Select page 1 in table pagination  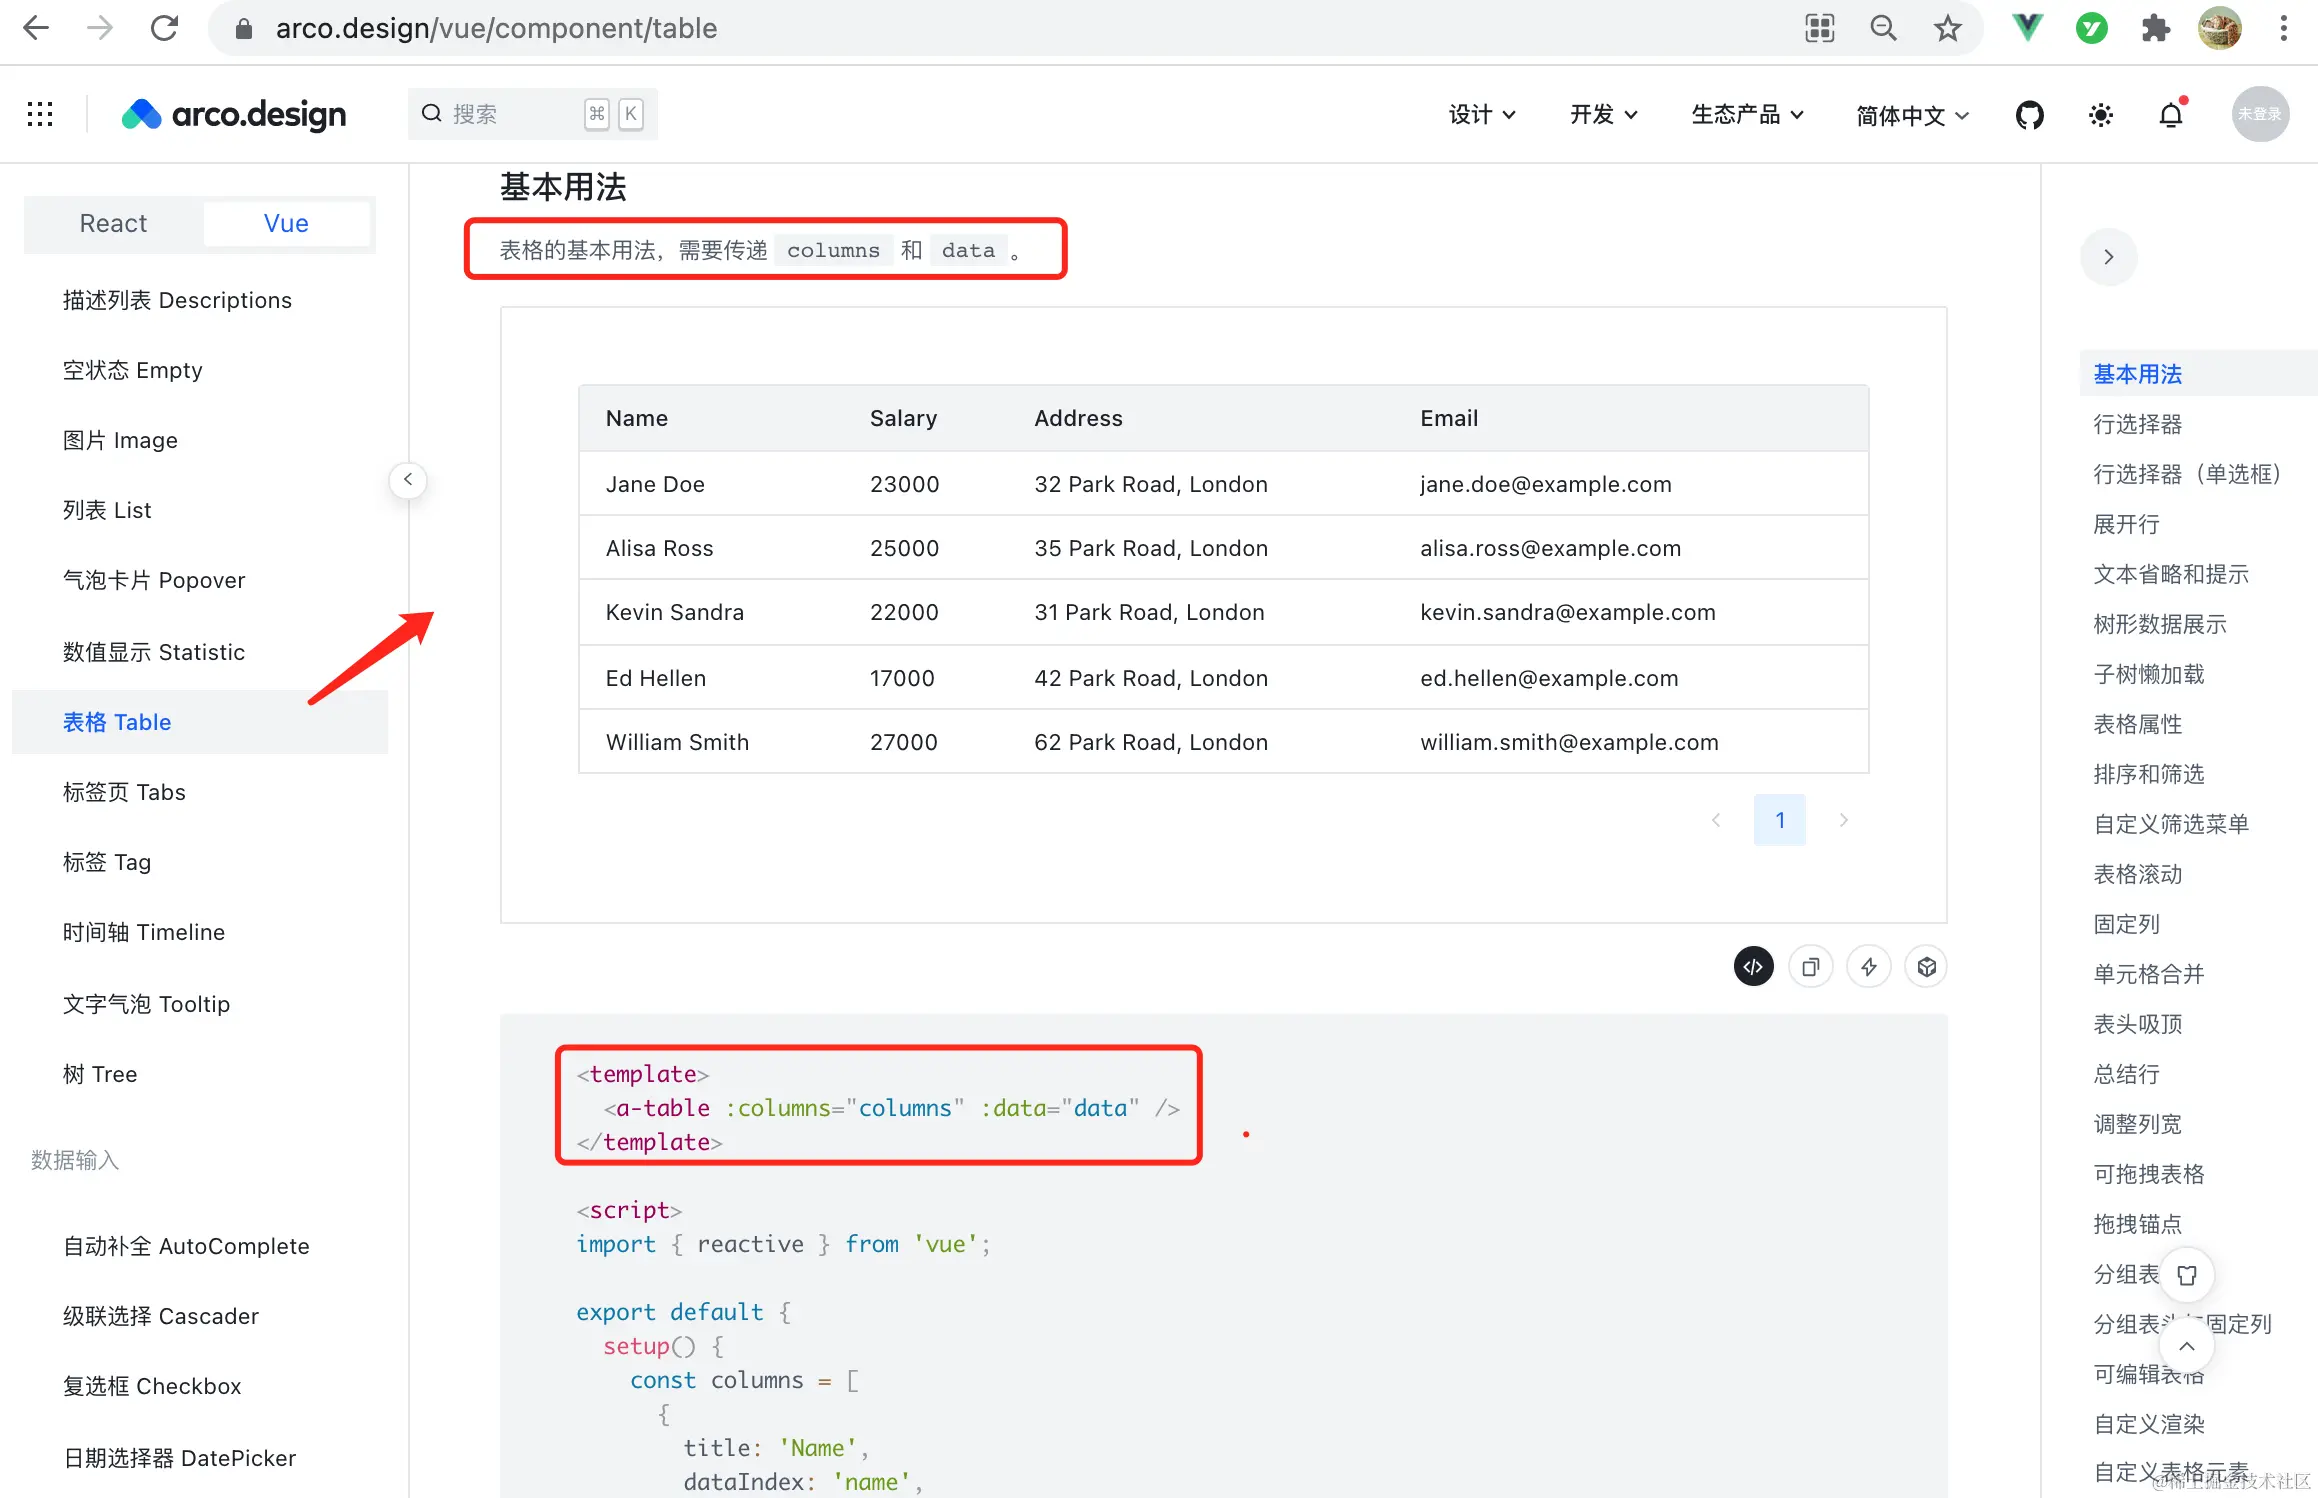1779,820
